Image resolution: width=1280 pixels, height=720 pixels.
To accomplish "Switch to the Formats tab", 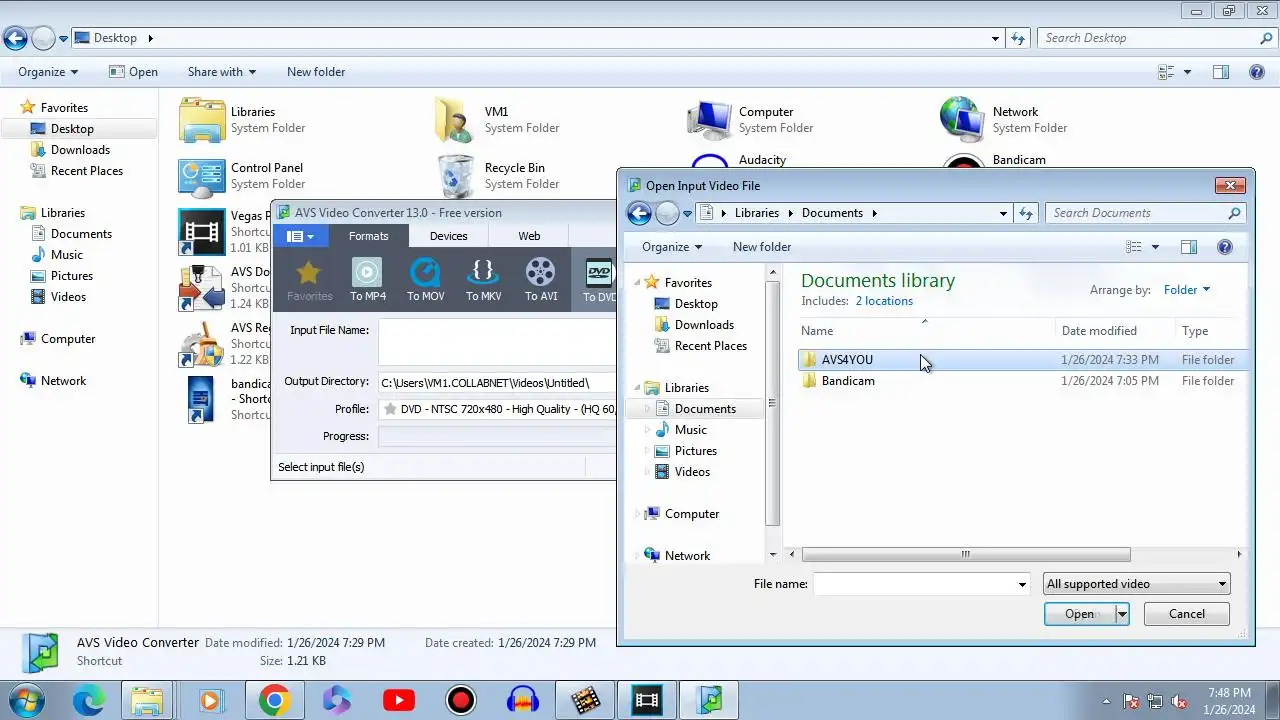I will 368,236.
